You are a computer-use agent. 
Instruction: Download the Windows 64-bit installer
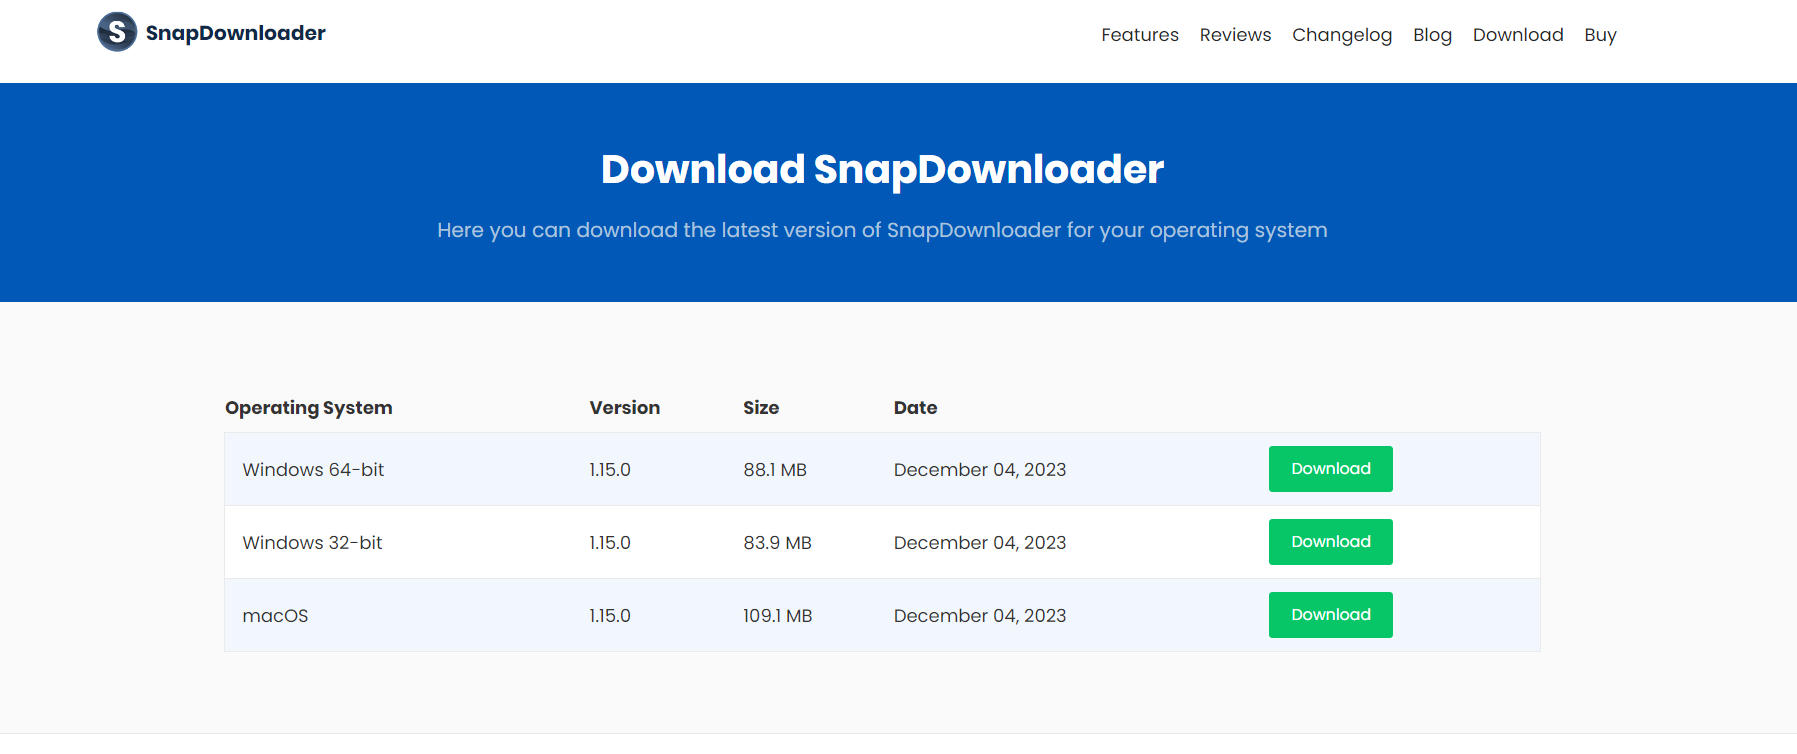pyautogui.click(x=1330, y=469)
